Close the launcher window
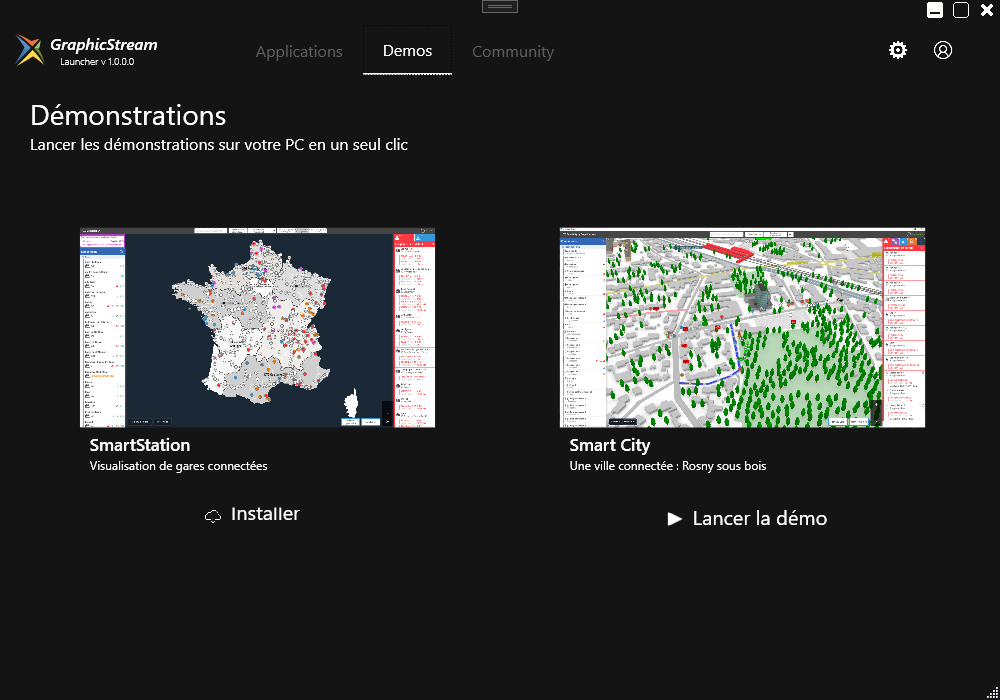Screen dimensions: 1000x700 tap(987, 10)
